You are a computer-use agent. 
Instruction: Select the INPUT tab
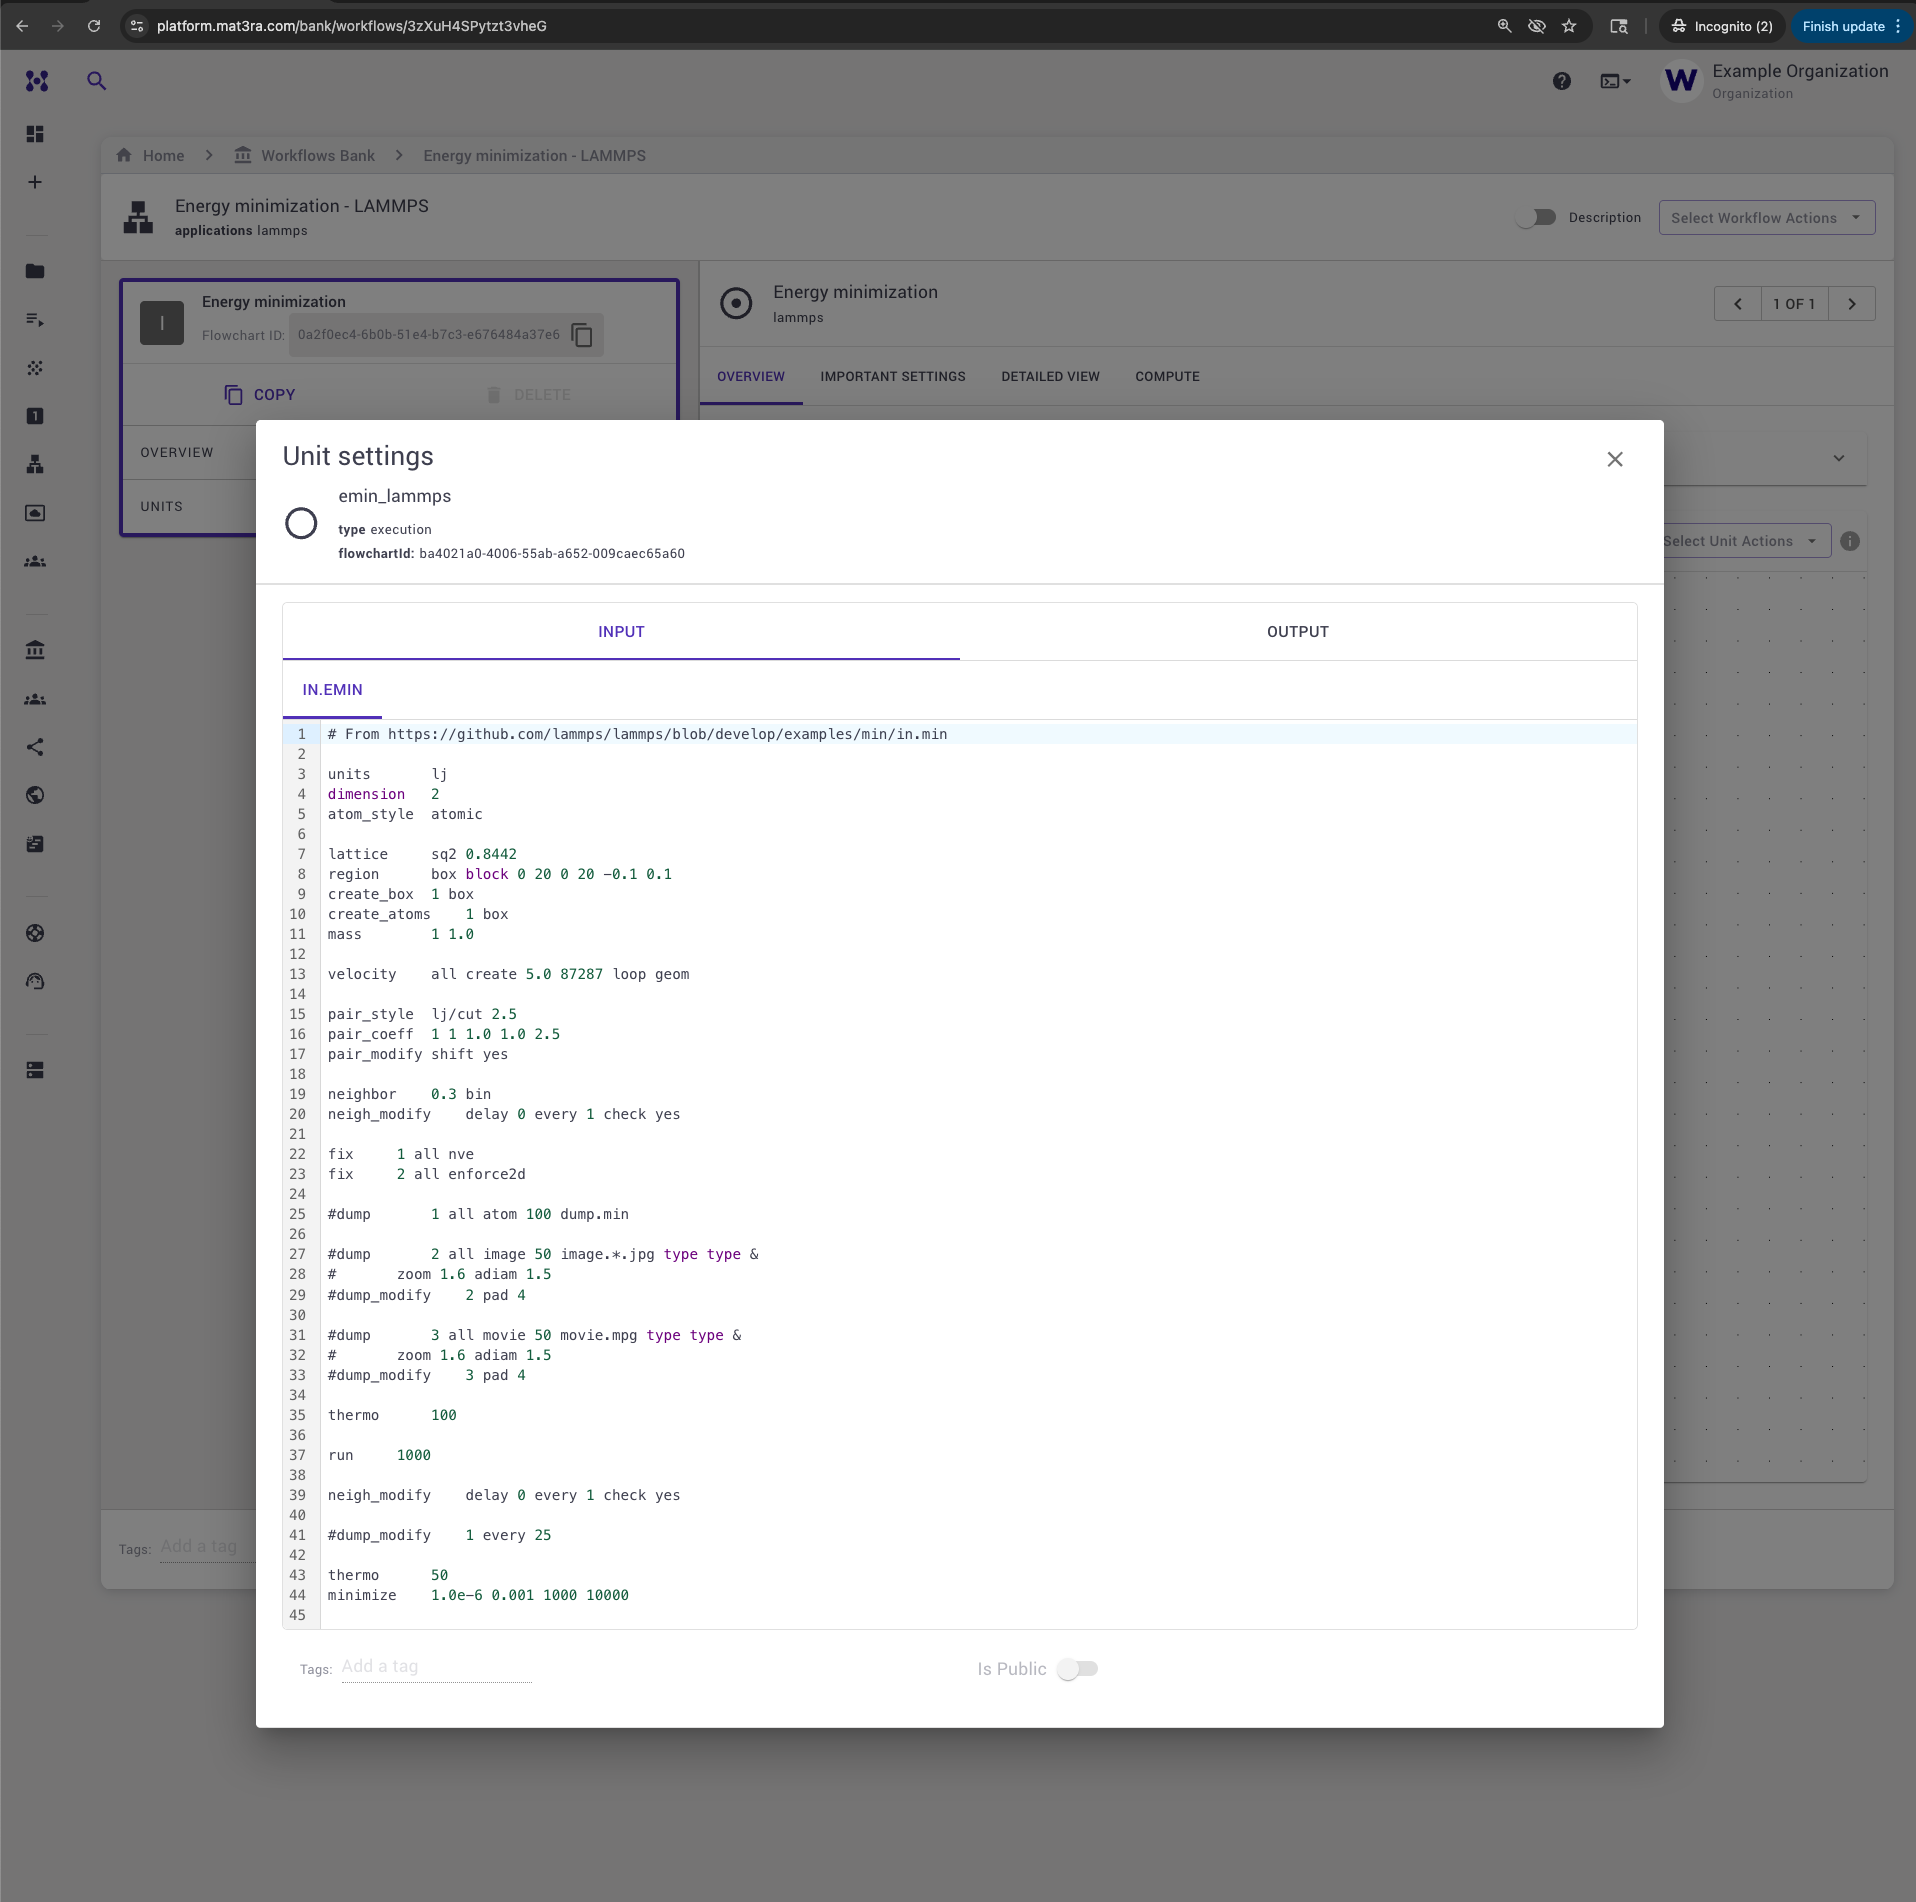coord(621,632)
